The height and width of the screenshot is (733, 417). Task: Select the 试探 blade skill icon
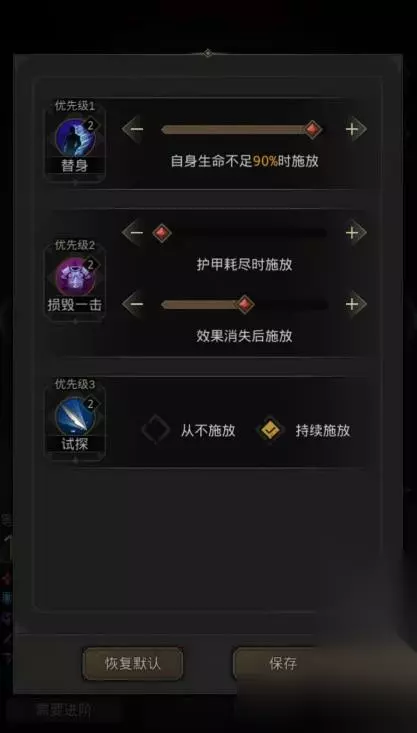(x=75, y=417)
